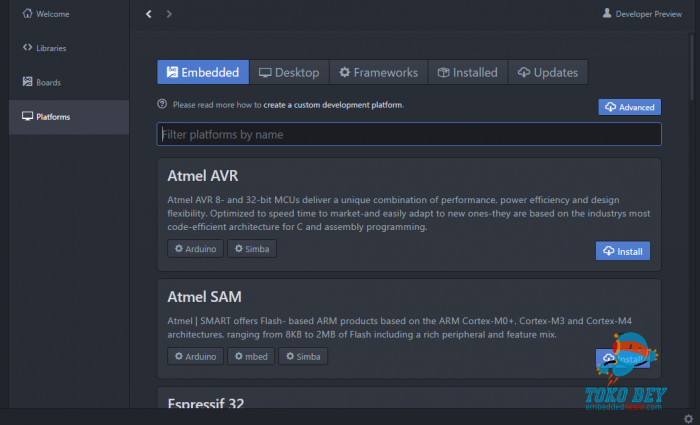Click the Filter platforms by name field
The width and height of the screenshot is (700, 425).
coord(408,134)
